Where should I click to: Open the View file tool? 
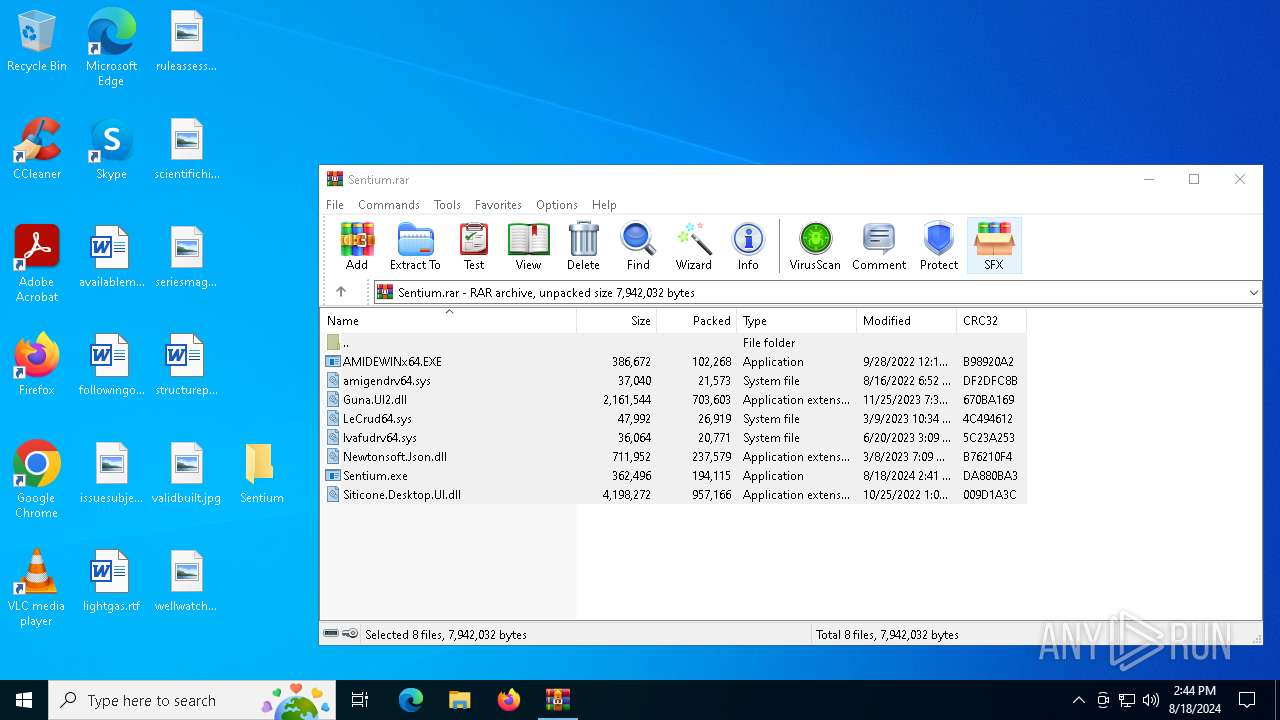528,246
